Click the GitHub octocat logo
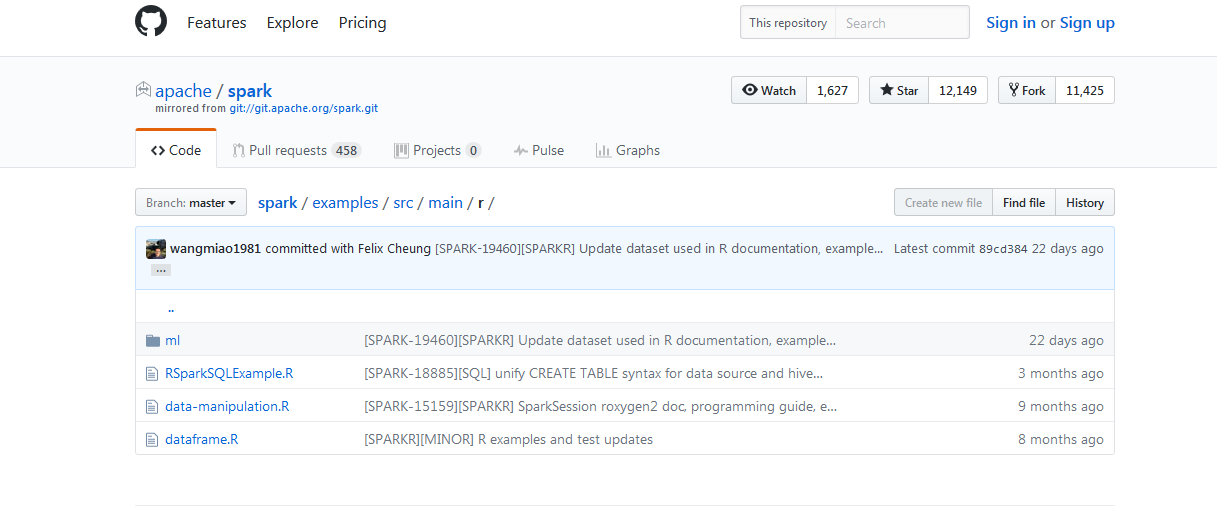The width and height of the screenshot is (1217, 511). point(151,22)
